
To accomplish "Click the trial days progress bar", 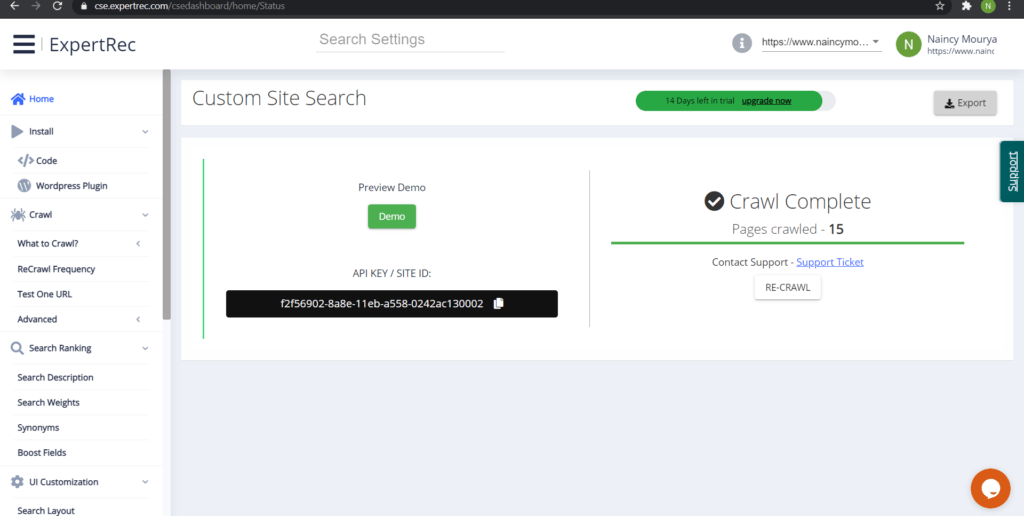I will click(735, 101).
